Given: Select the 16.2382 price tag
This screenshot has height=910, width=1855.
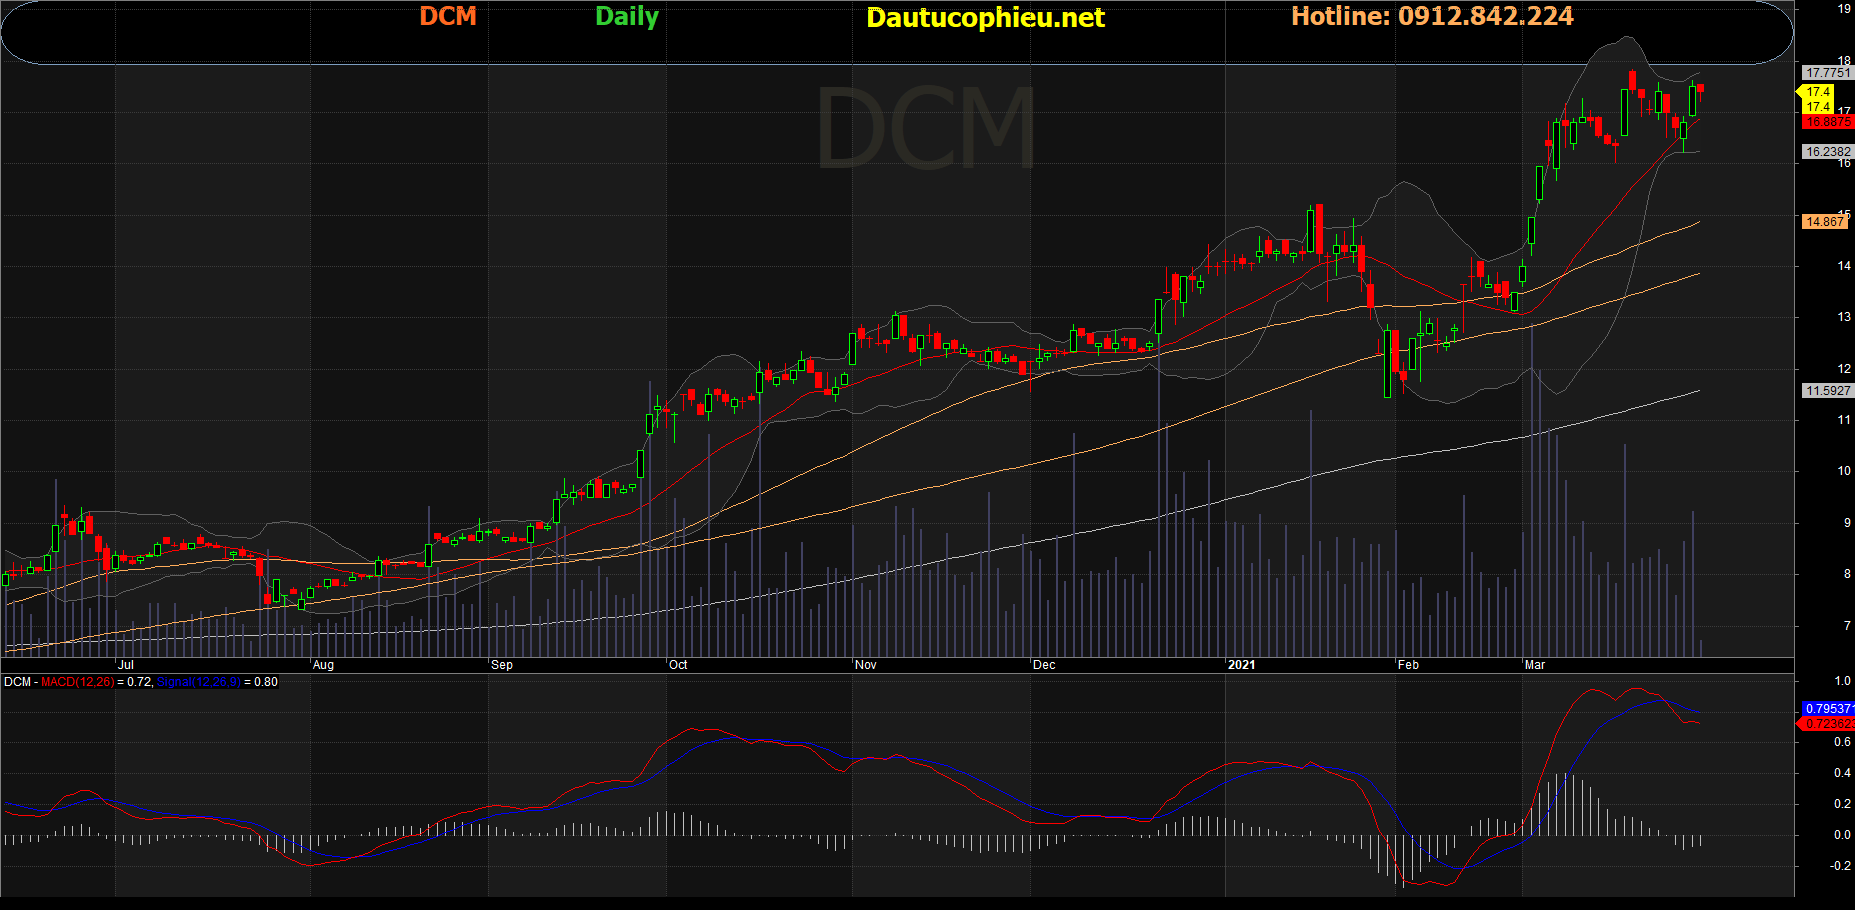Looking at the screenshot, I should coord(1827,151).
